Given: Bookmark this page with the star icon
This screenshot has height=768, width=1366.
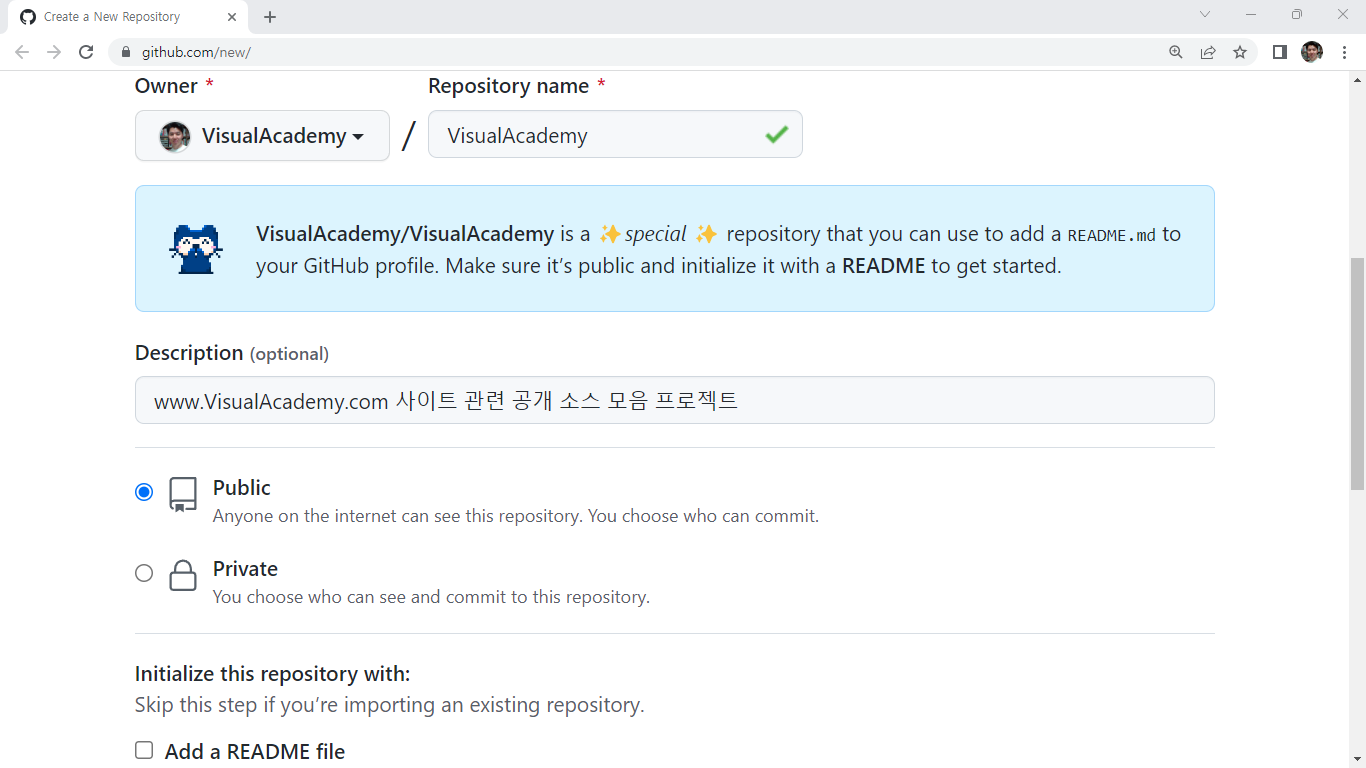Looking at the screenshot, I should coord(1240,52).
